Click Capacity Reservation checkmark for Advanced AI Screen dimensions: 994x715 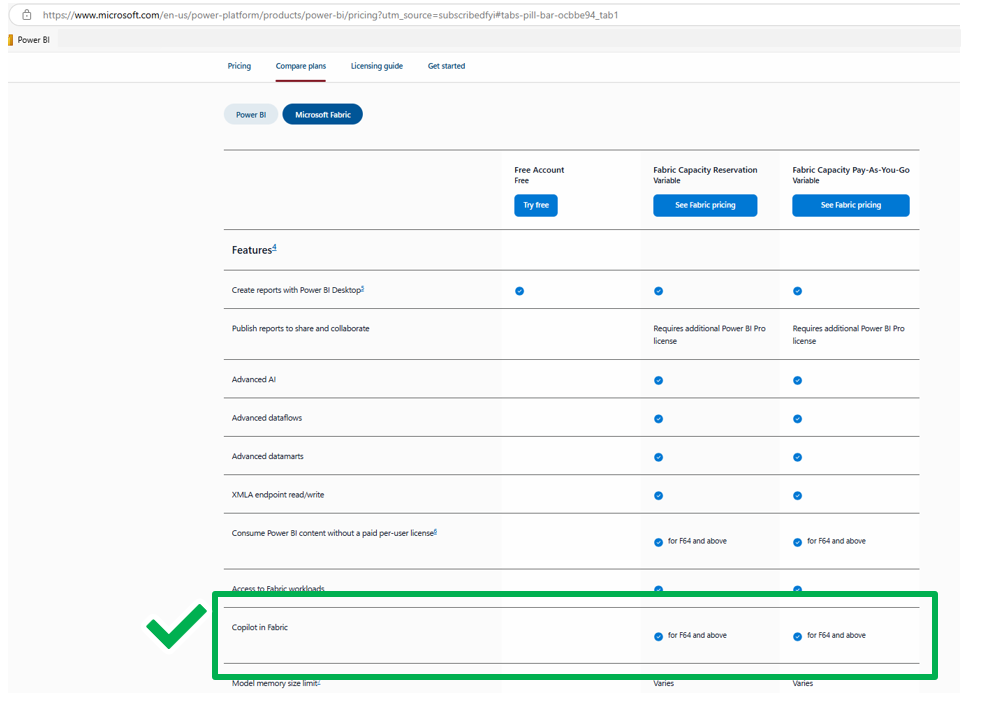[x=659, y=380]
